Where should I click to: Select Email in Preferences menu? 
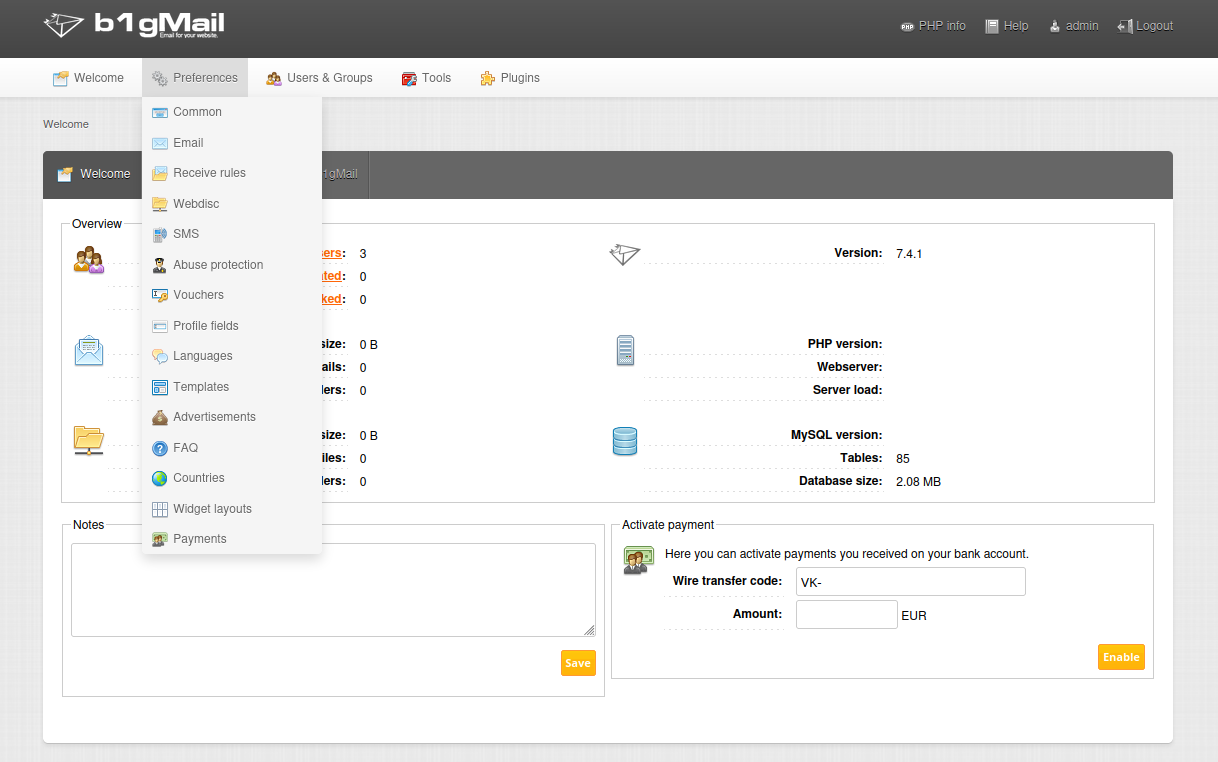coord(188,143)
